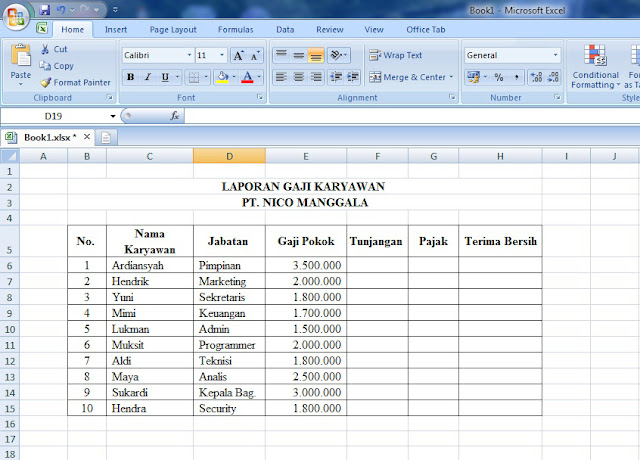Set Middle Align vertical alignment
This screenshot has width=640, height=460.
coord(298,55)
